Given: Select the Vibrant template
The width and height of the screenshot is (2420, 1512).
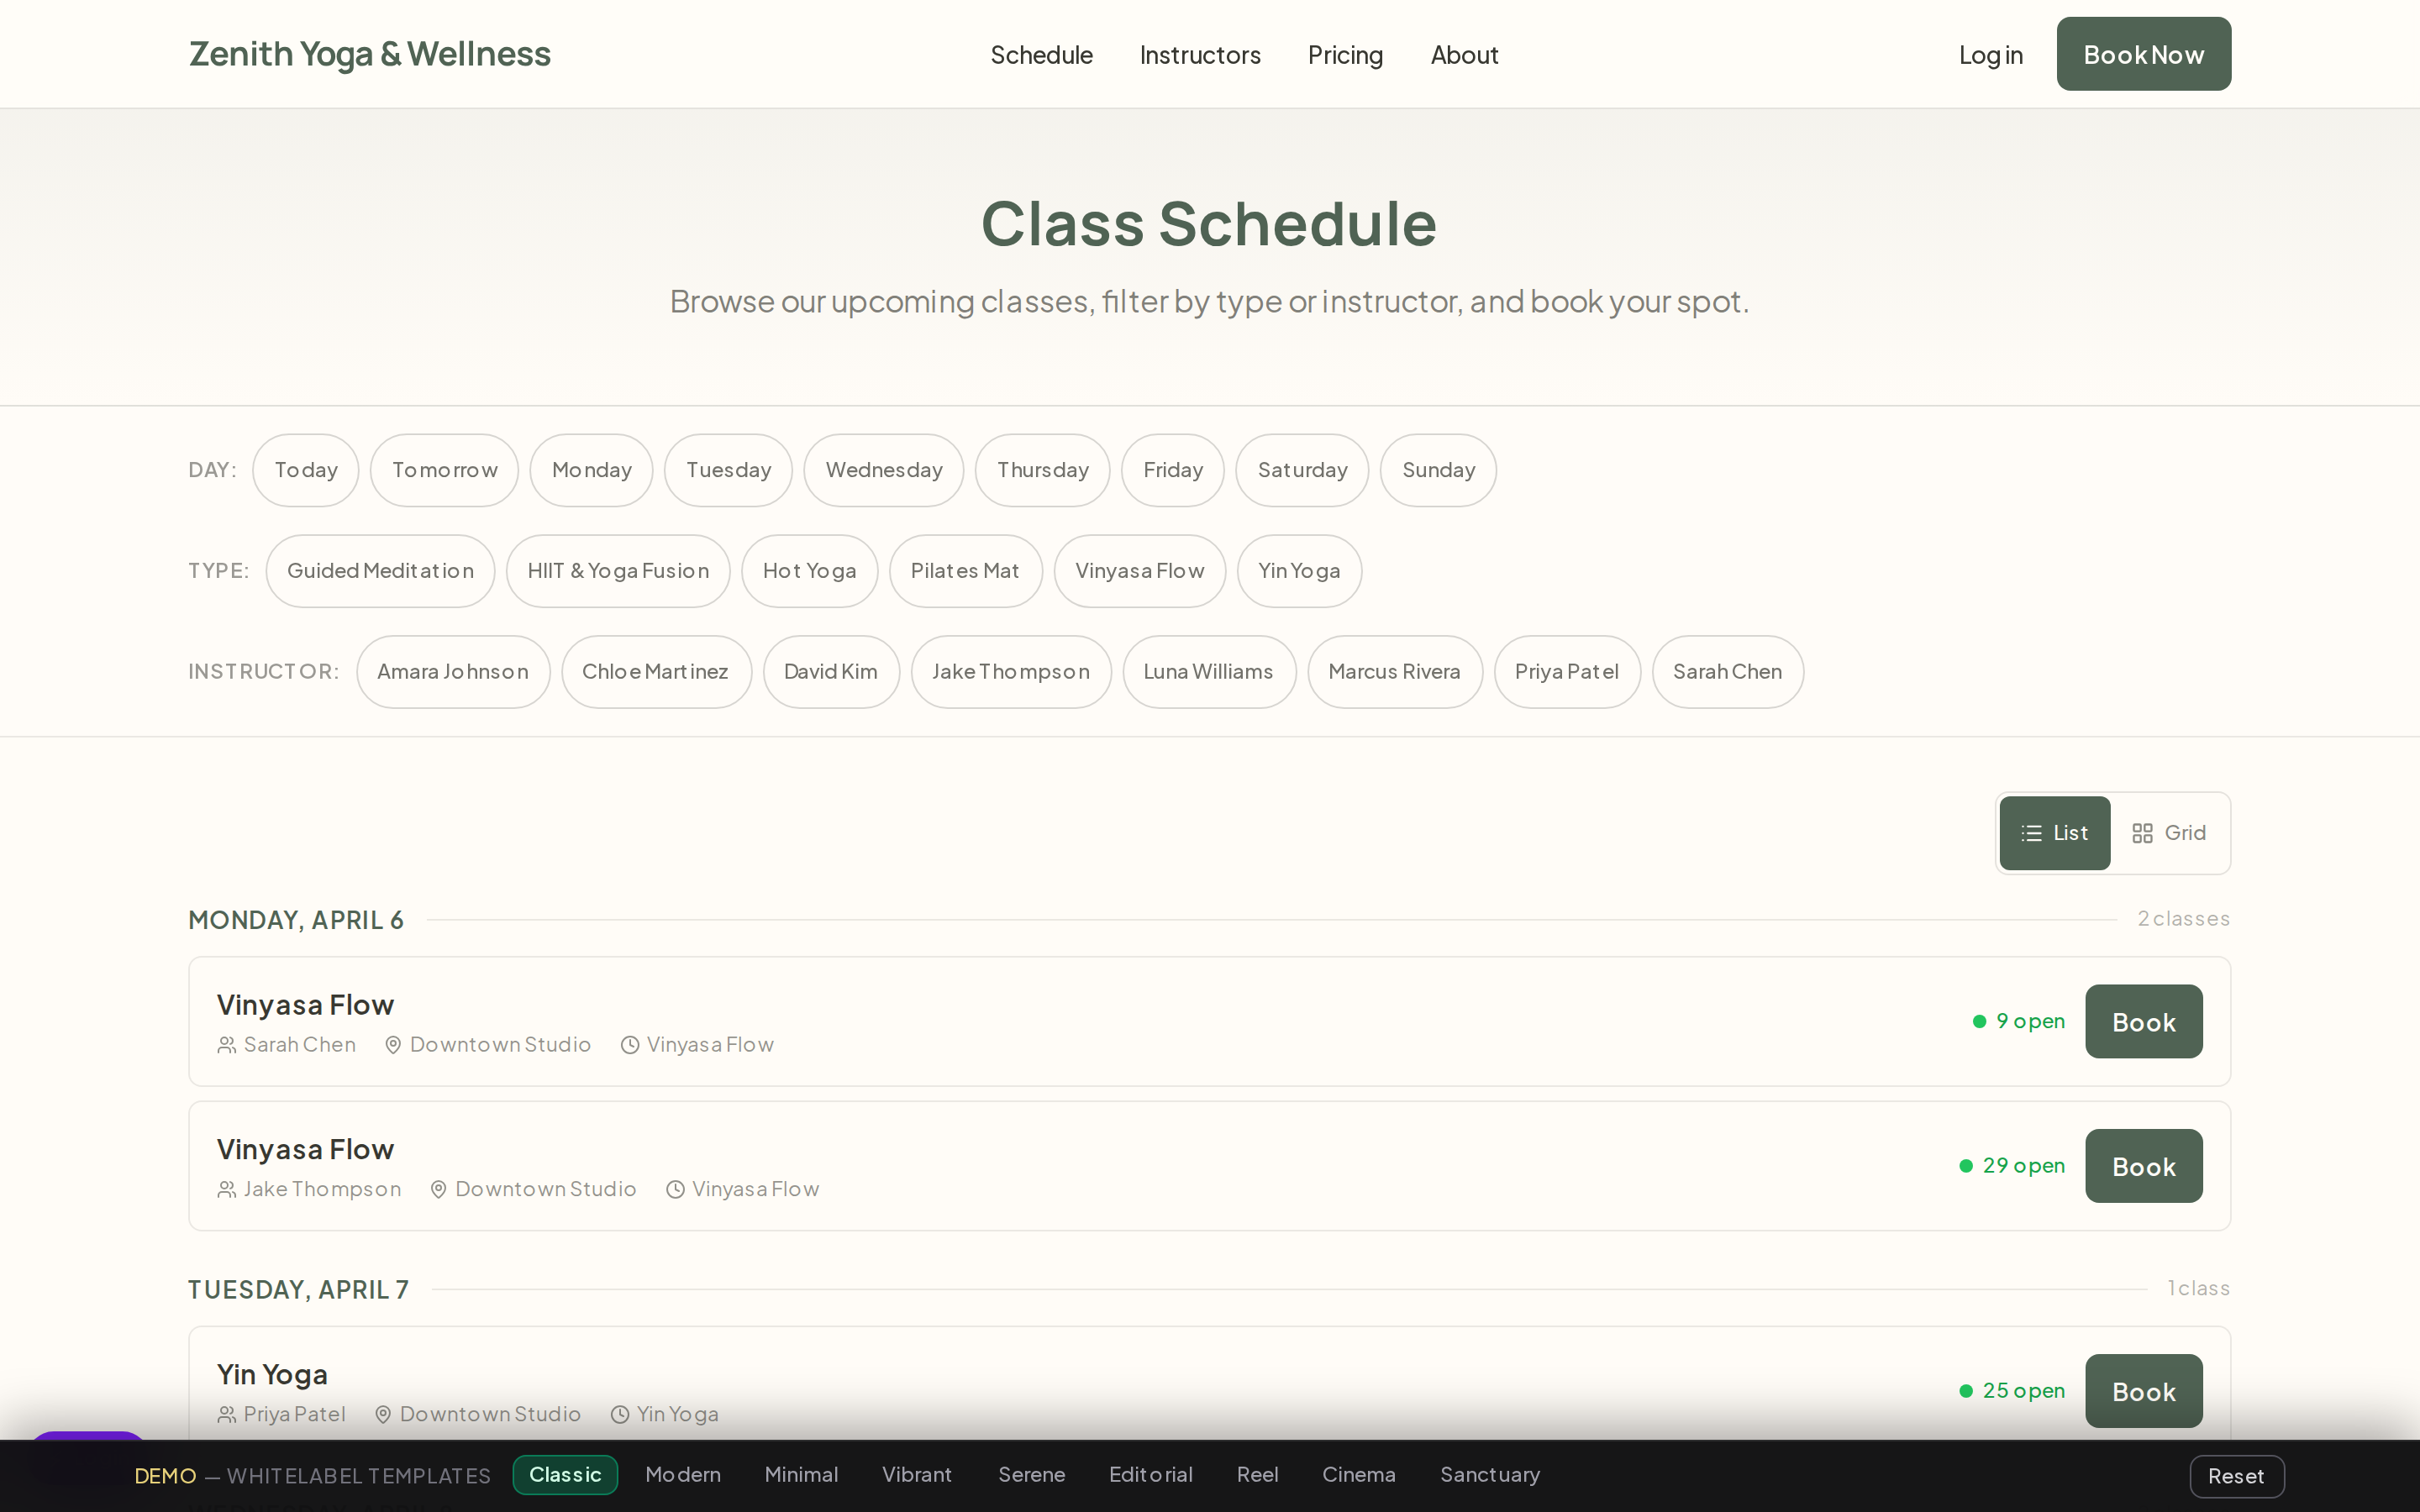Looking at the screenshot, I should [917, 1475].
